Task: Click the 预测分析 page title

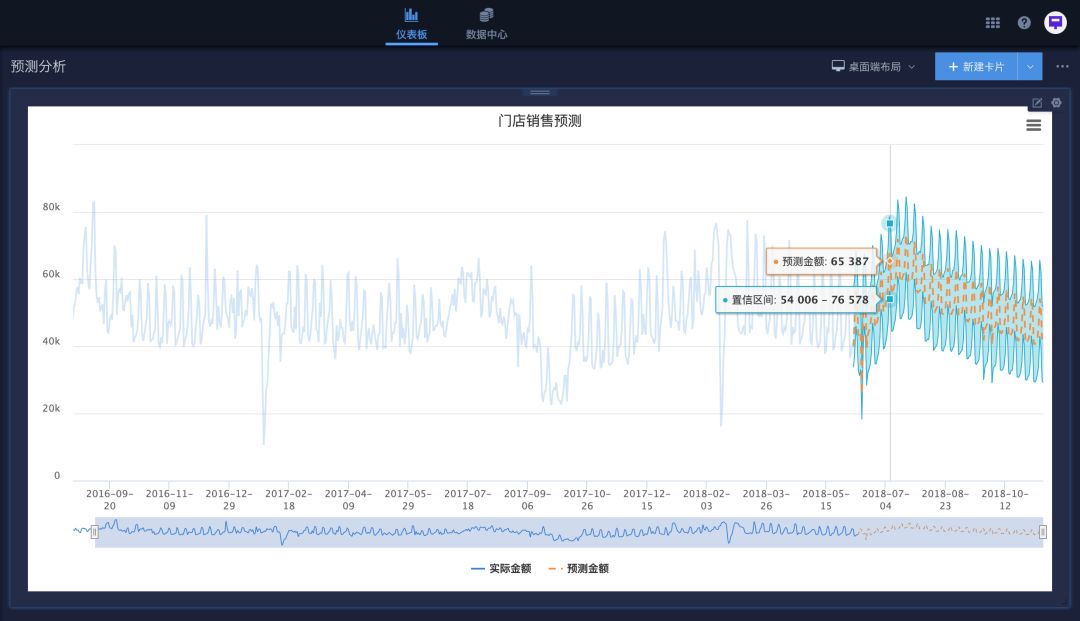Action: pyautogui.click(x=38, y=67)
